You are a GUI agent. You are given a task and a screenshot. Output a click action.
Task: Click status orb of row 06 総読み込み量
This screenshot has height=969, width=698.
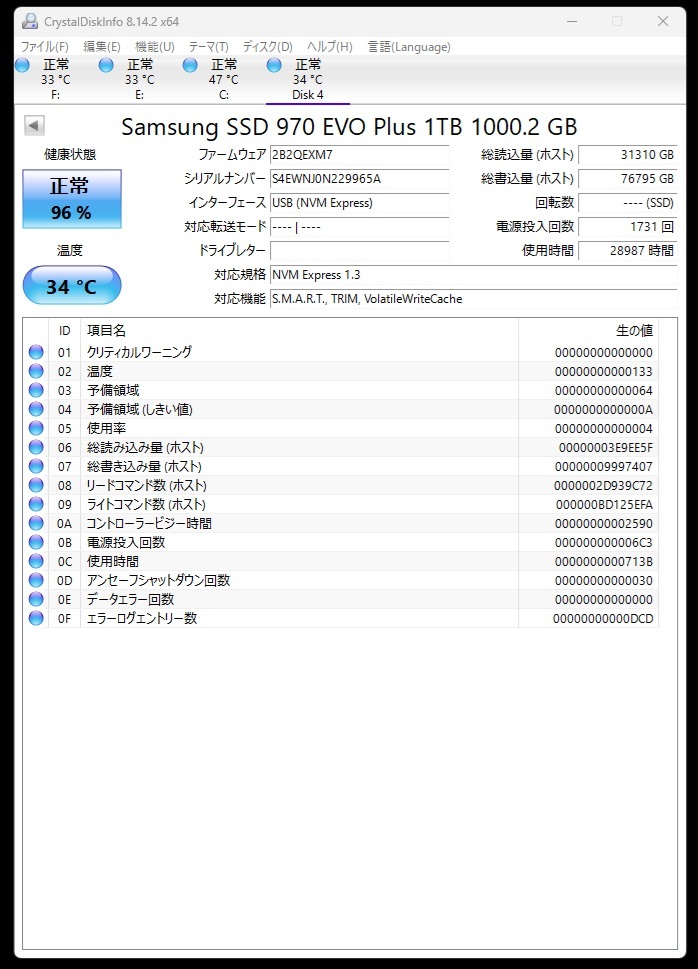coord(36,447)
